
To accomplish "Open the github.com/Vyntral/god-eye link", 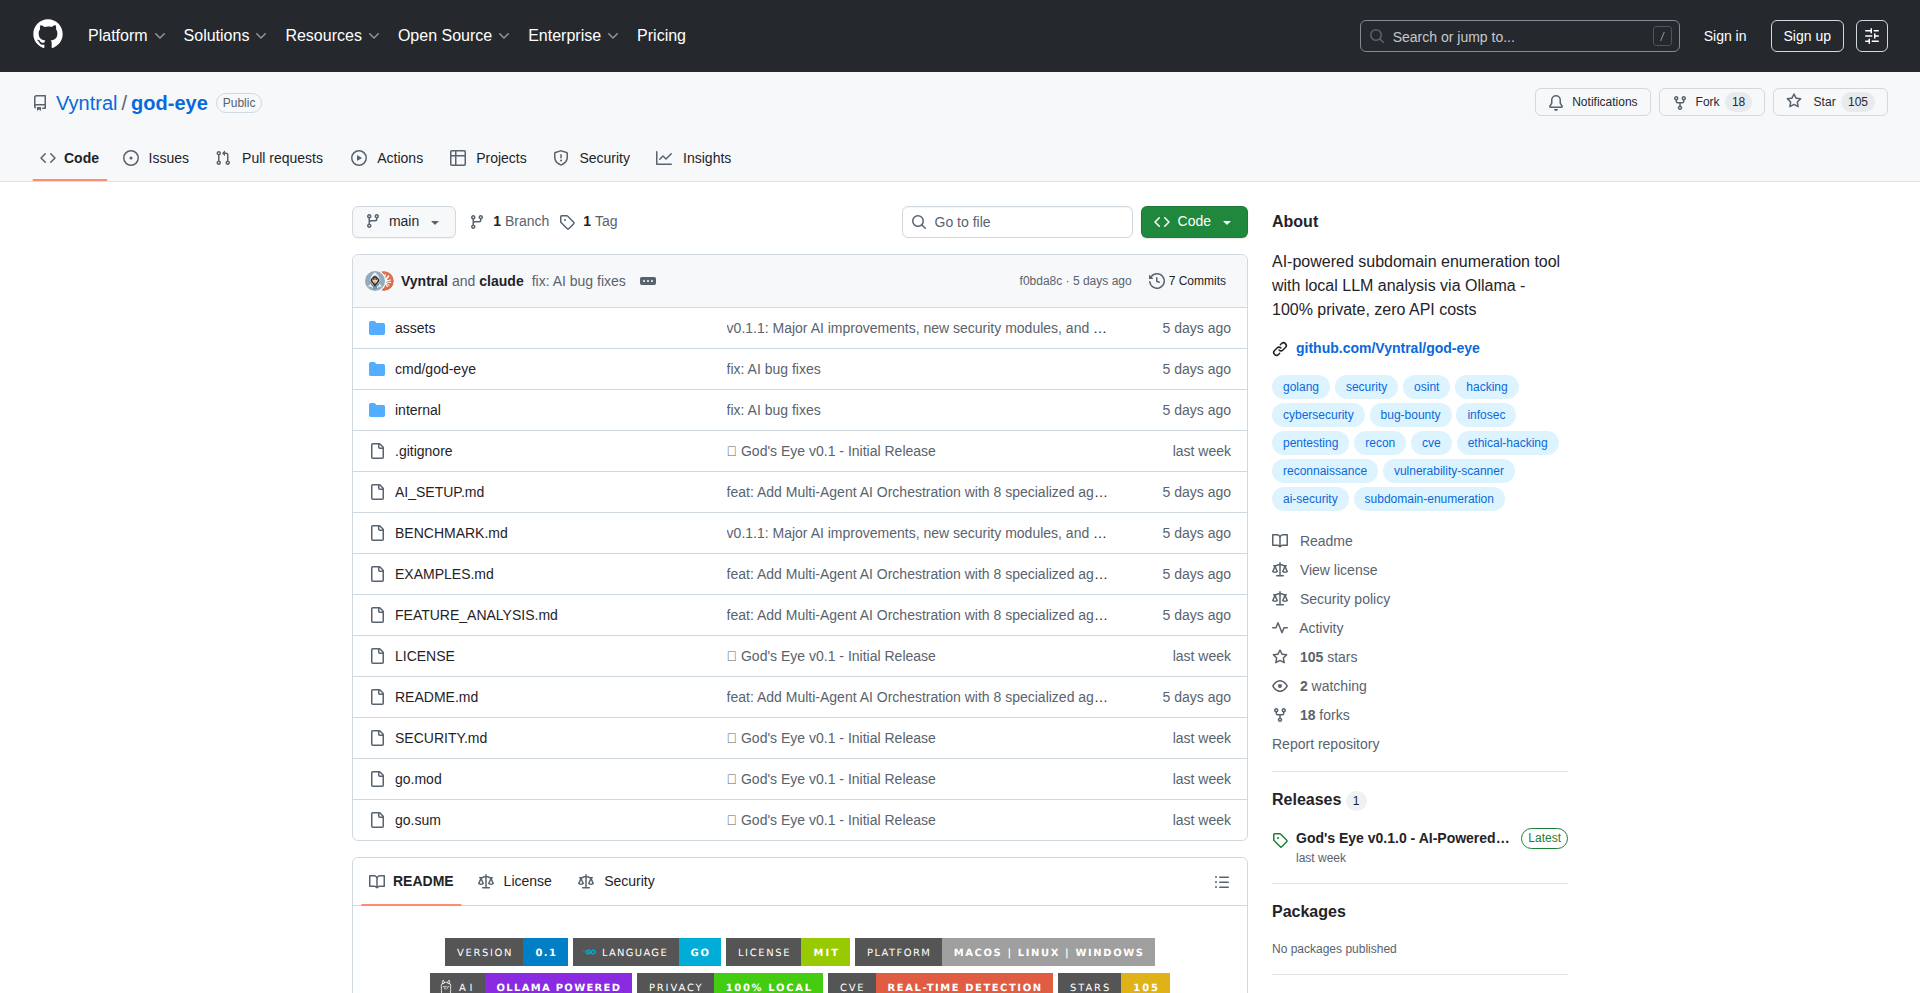I will coord(1388,348).
